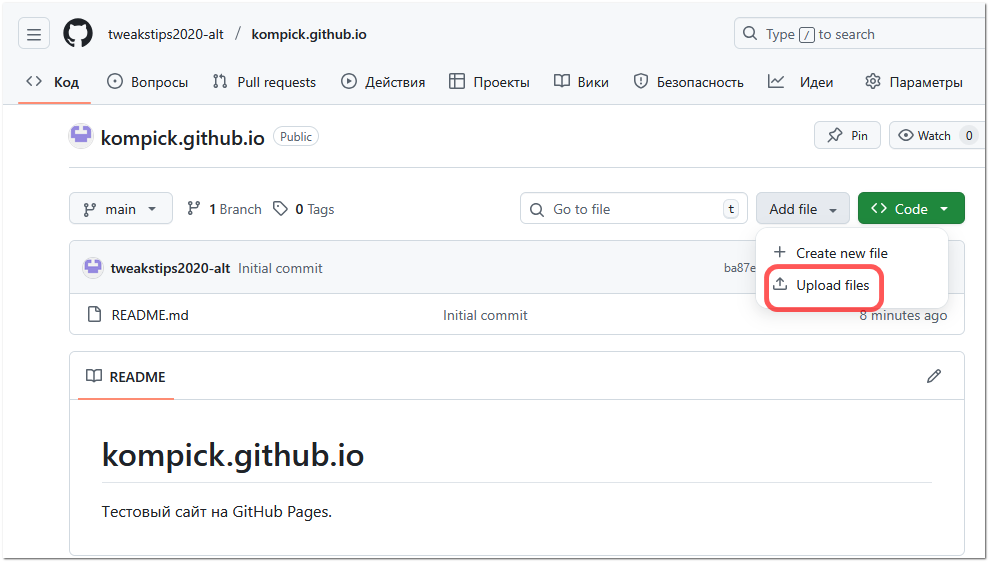The width and height of the screenshot is (989, 562).
Task: Toggle the Add file dropdown
Action: [x=802, y=208]
